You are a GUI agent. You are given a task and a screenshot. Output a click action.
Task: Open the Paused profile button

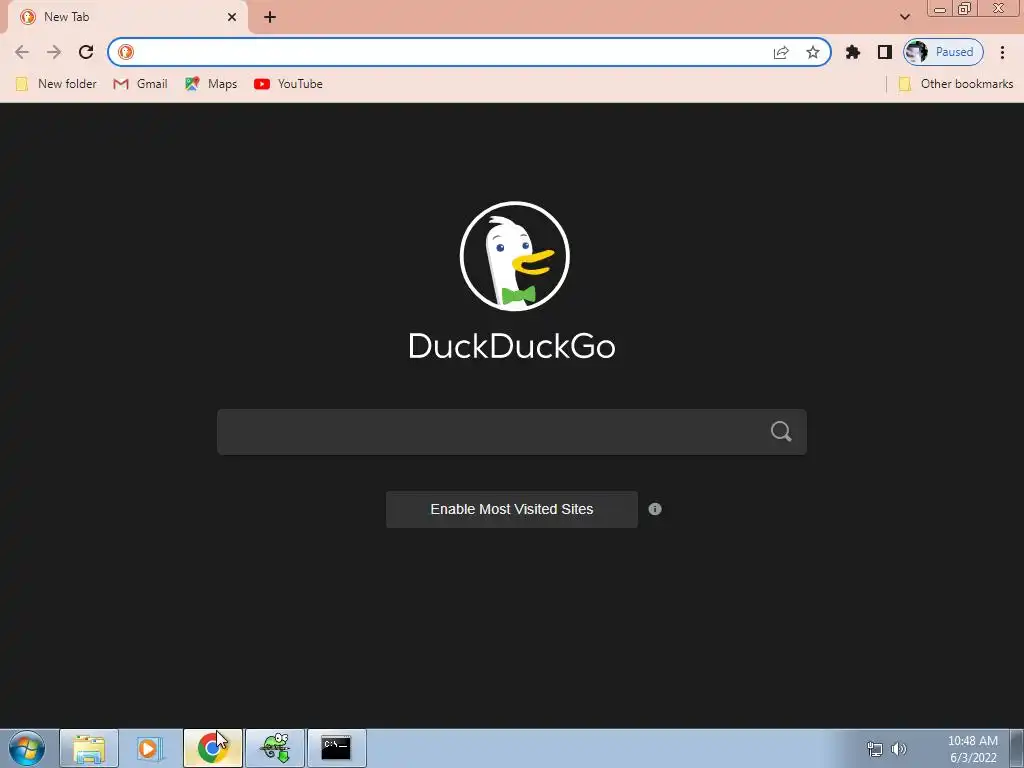point(943,52)
